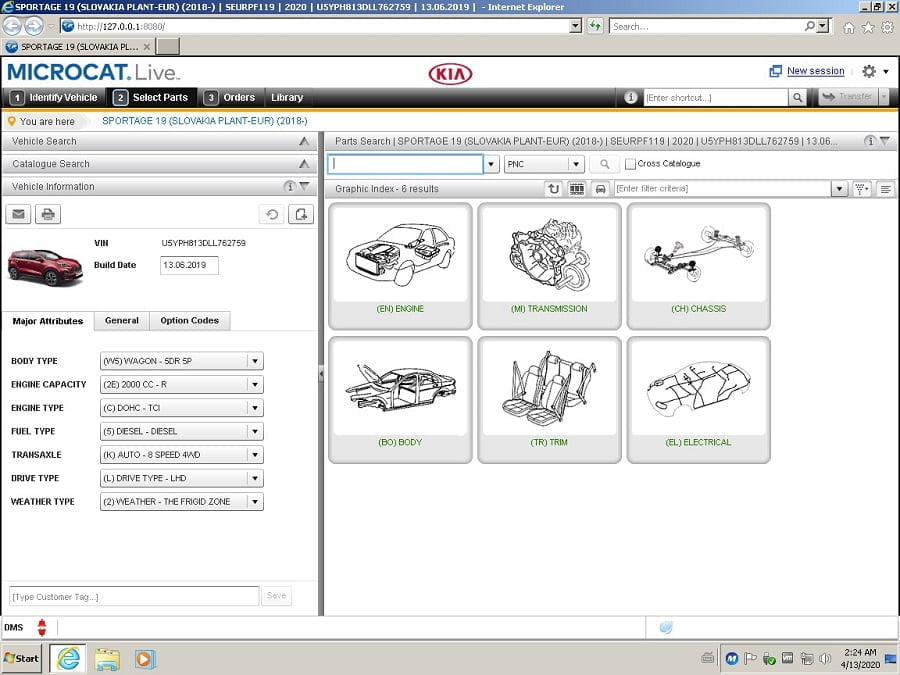Click the graphic index back arrow icon
900x675 pixels.
(553, 188)
